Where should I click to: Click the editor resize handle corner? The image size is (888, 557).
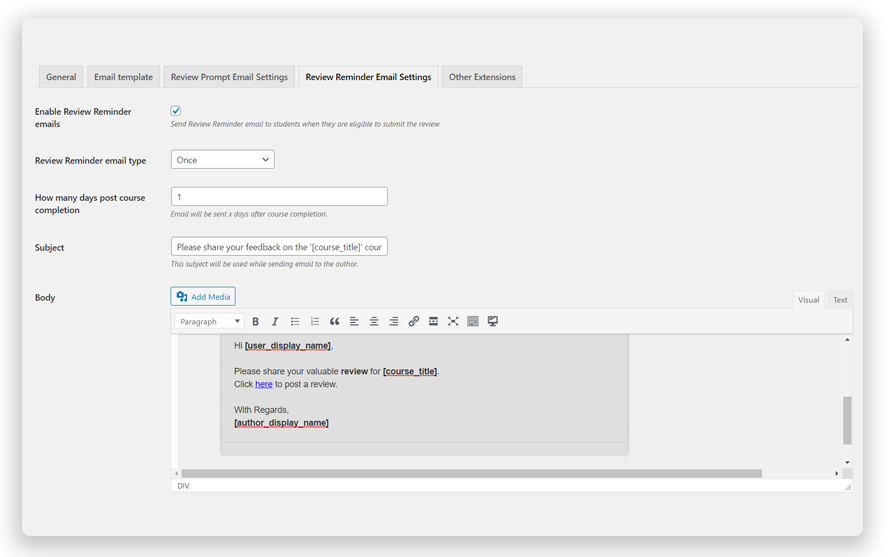pyautogui.click(x=848, y=487)
